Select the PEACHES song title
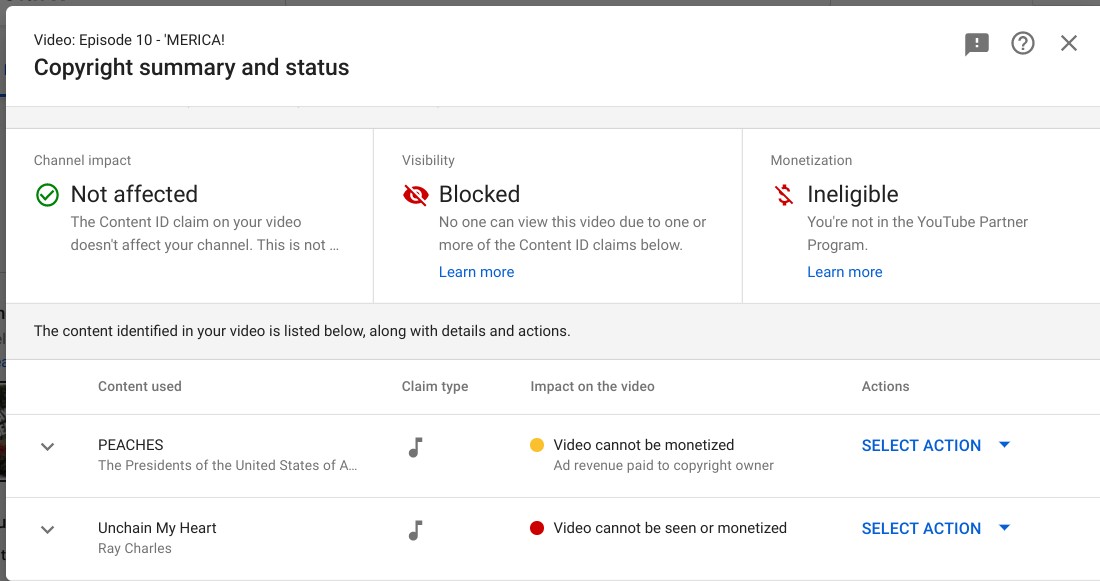Image resolution: width=1100 pixels, height=581 pixels. pos(130,445)
